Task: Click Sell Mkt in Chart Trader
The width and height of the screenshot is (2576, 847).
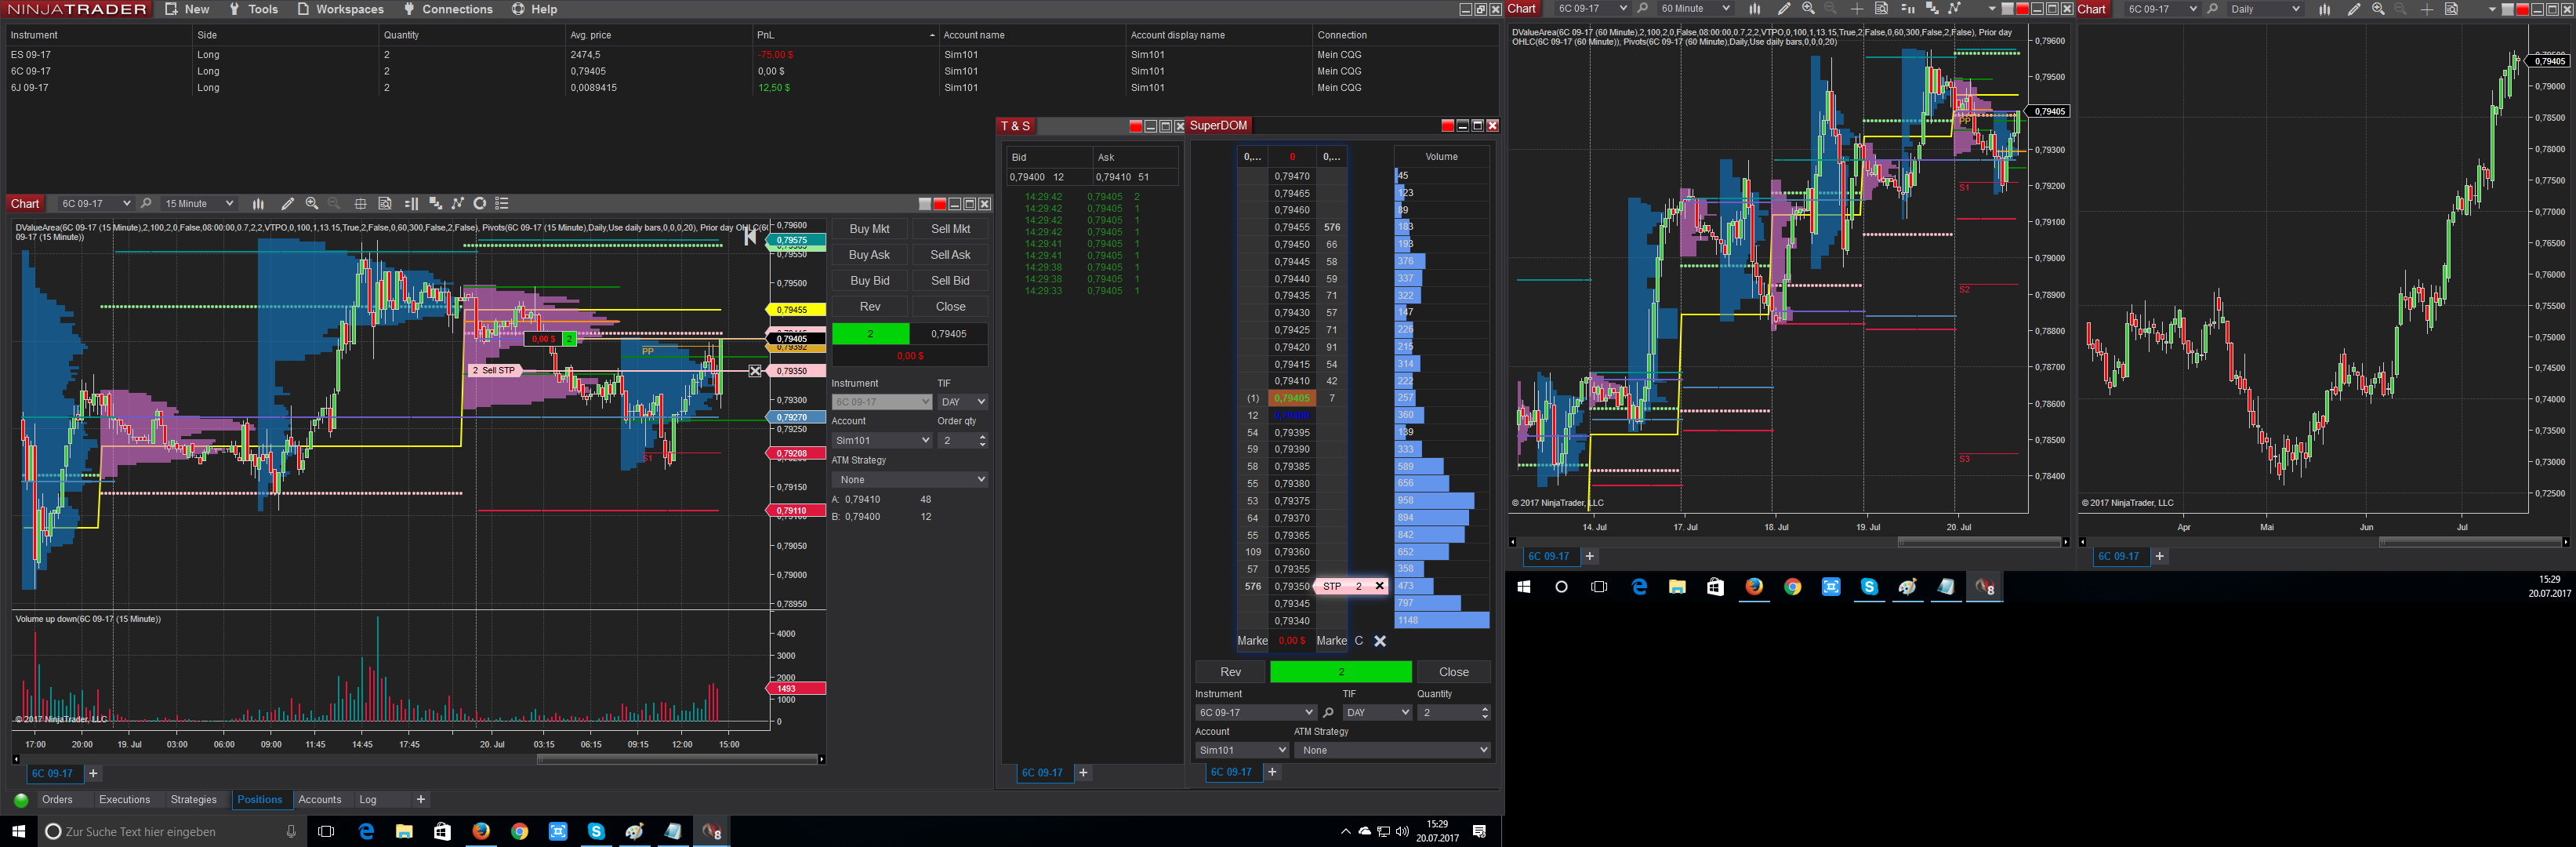Action: pyautogui.click(x=950, y=229)
